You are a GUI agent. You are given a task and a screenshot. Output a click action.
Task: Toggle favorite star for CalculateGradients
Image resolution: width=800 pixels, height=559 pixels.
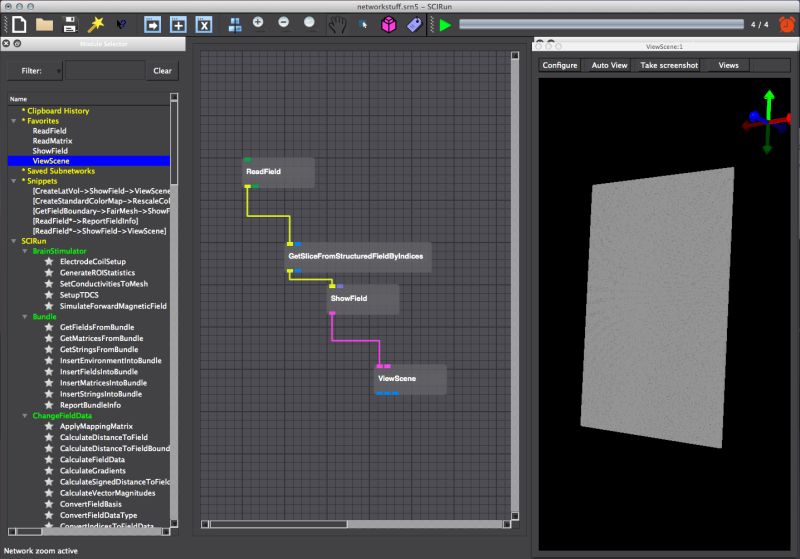(49, 471)
